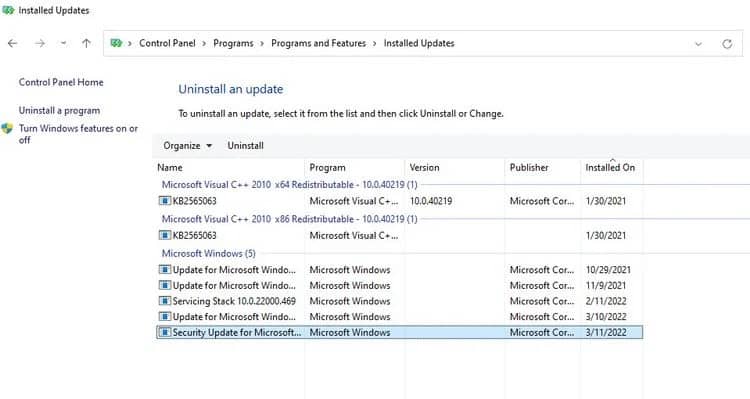The width and height of the screenshot is (750, 399).
Task: Click the Uninstall toolbar button
Action: pyautogui.click(x=245, y=146)
